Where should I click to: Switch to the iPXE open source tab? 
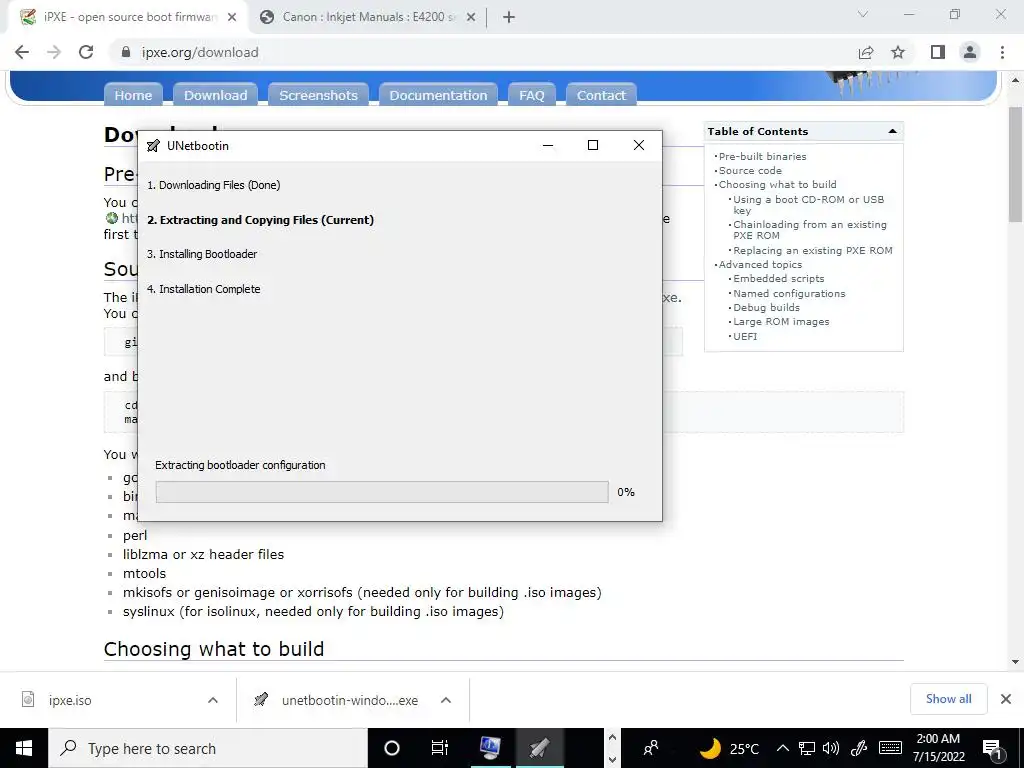click(129, 17)
